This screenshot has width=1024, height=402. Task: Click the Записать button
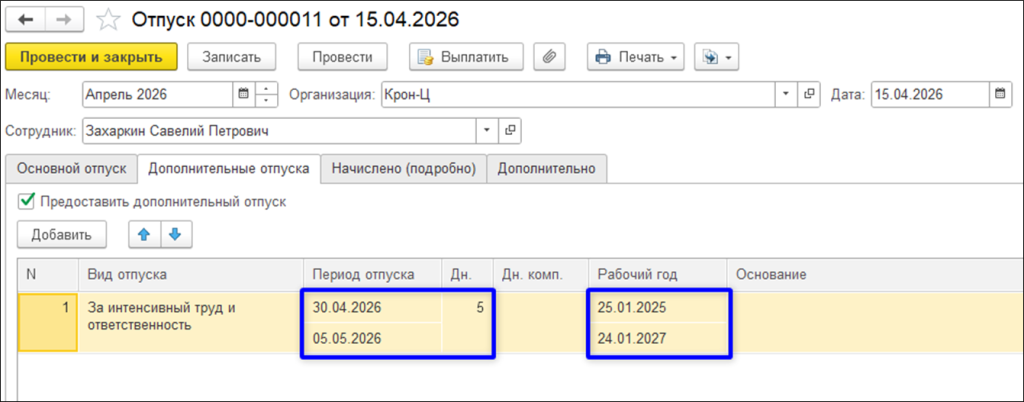point(232,57)
